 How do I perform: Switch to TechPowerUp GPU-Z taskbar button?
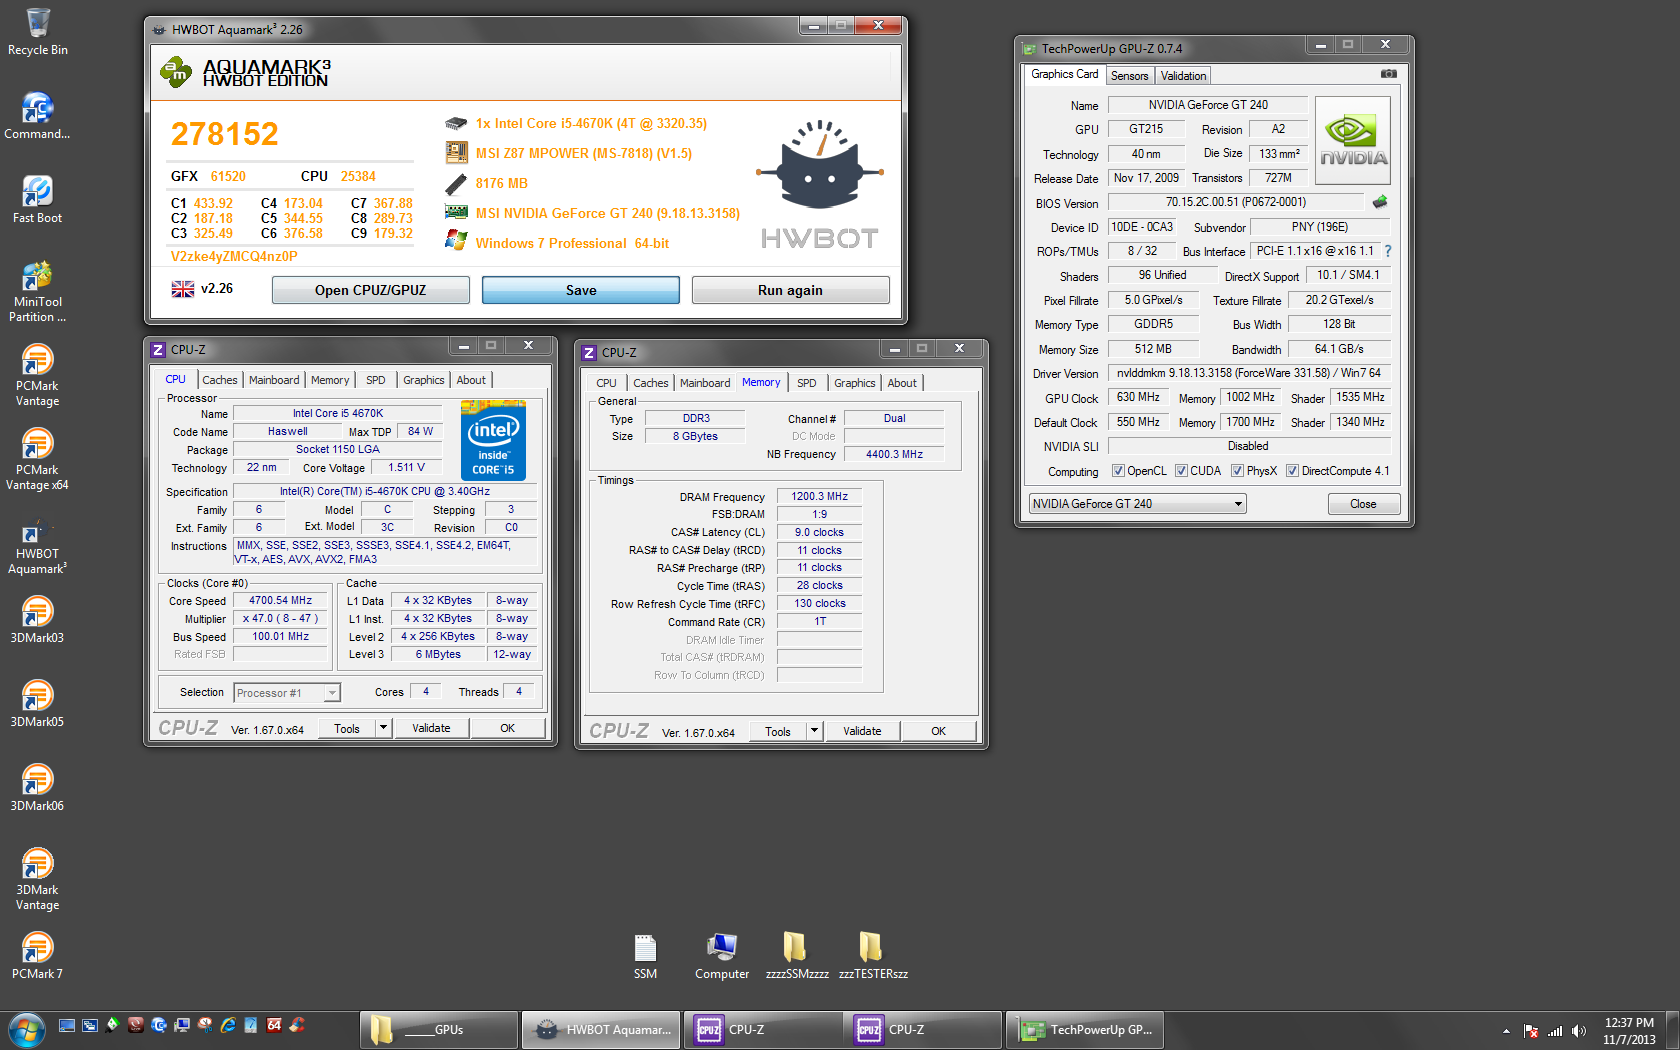pos(1085,1030)
